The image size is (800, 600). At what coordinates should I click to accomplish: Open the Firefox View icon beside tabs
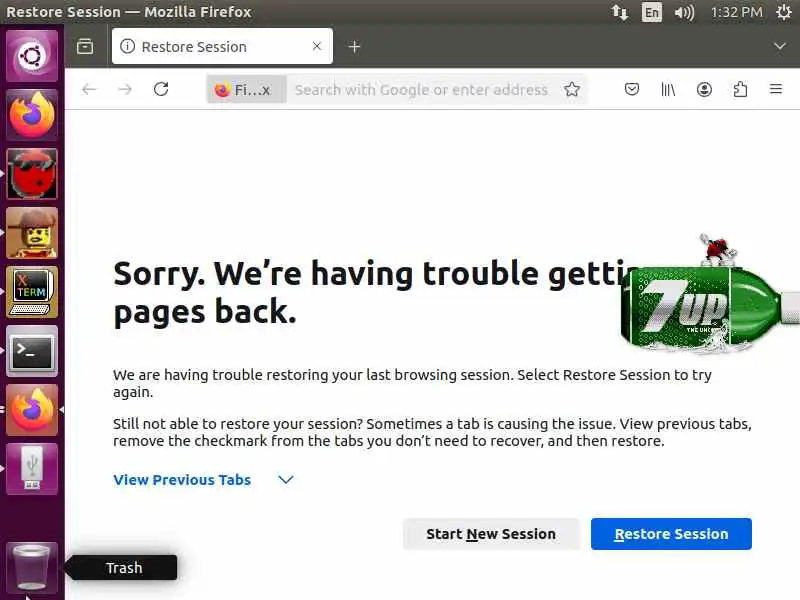85,46
